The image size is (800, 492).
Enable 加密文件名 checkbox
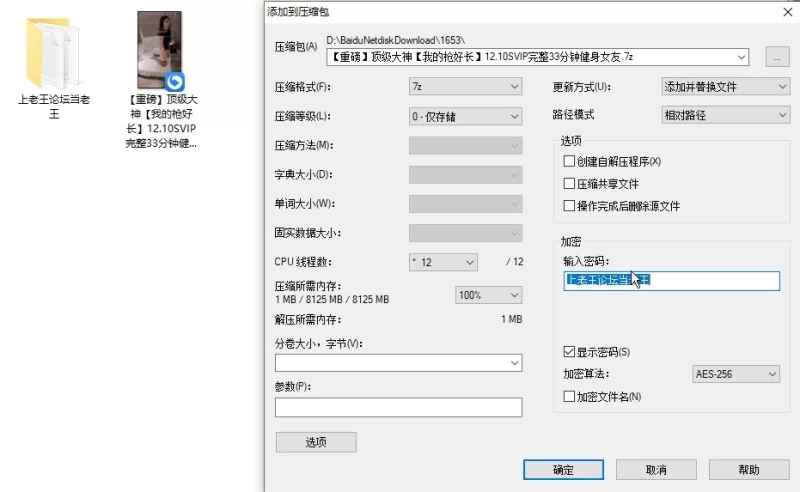[569, 396]
